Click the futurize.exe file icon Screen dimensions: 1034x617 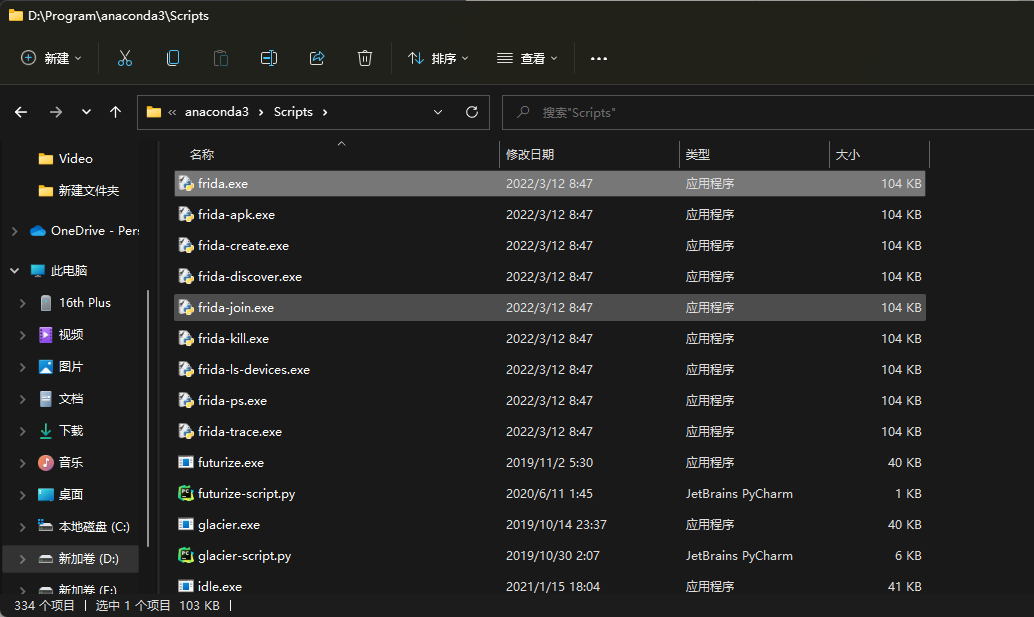[186, 462]
